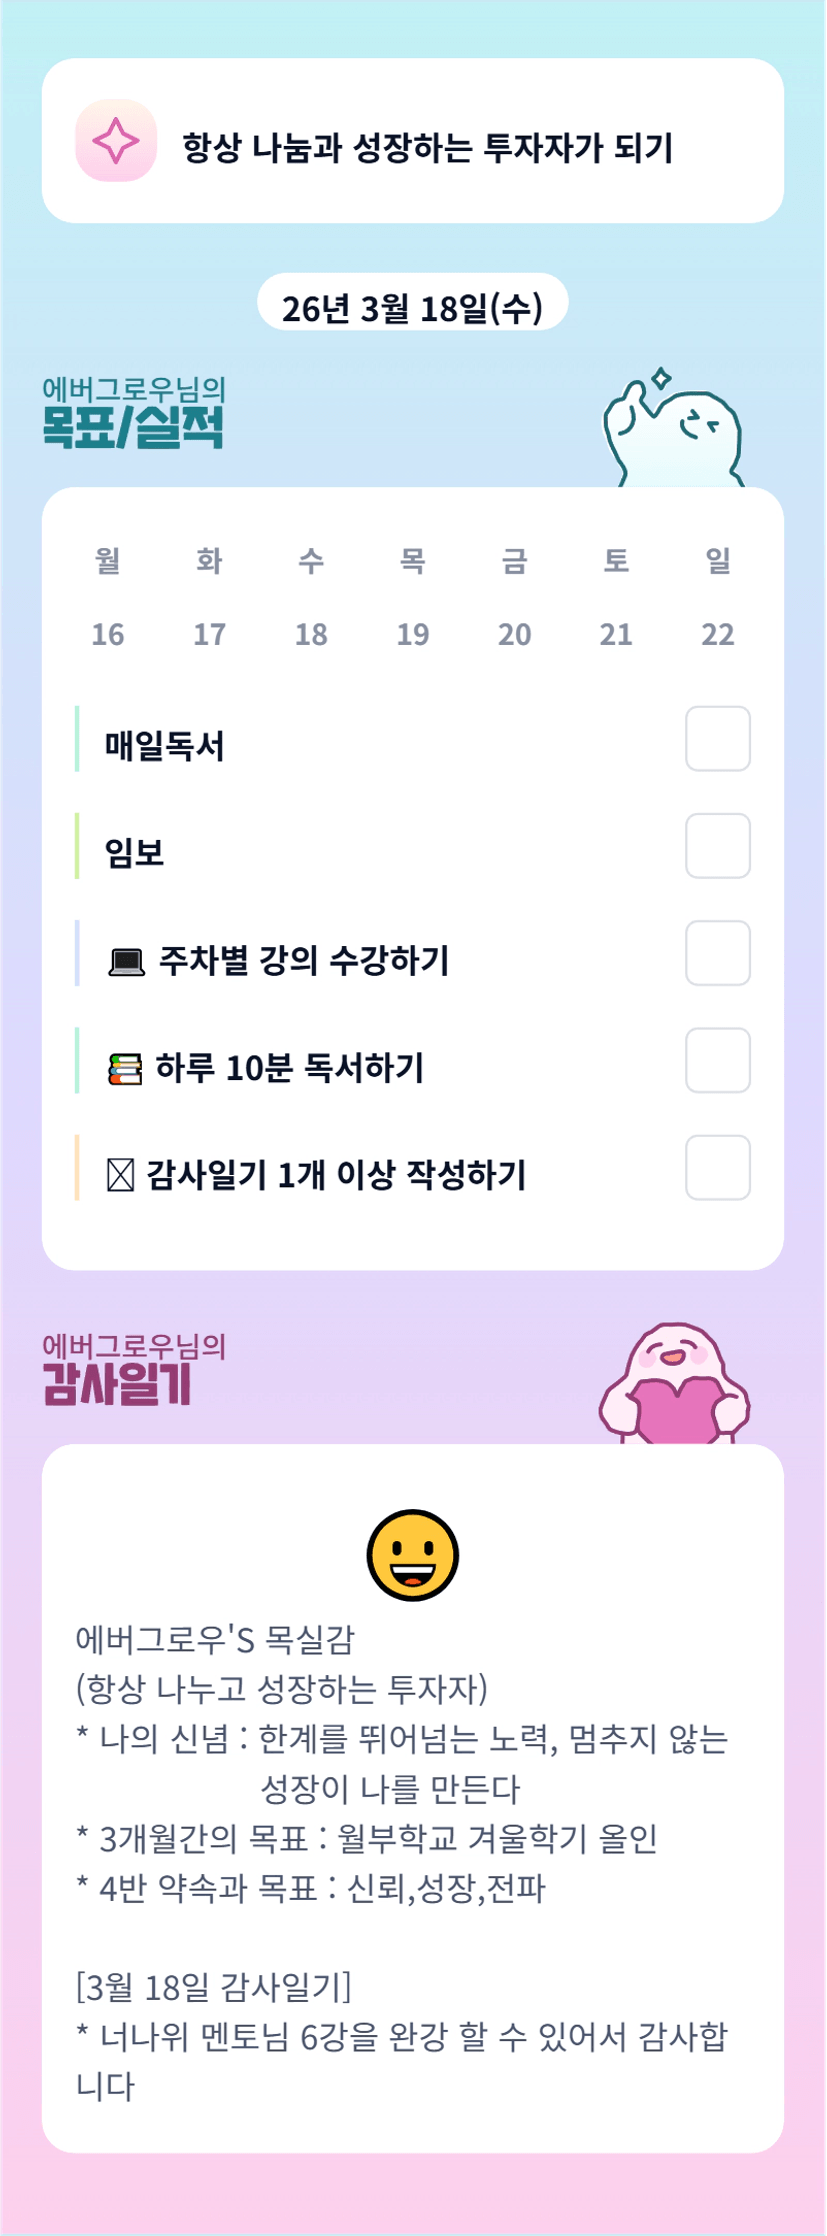The image size is (827, 2236).
Task: Choose Sunday 22 in the week row
Action: click(x=718, y=634)
